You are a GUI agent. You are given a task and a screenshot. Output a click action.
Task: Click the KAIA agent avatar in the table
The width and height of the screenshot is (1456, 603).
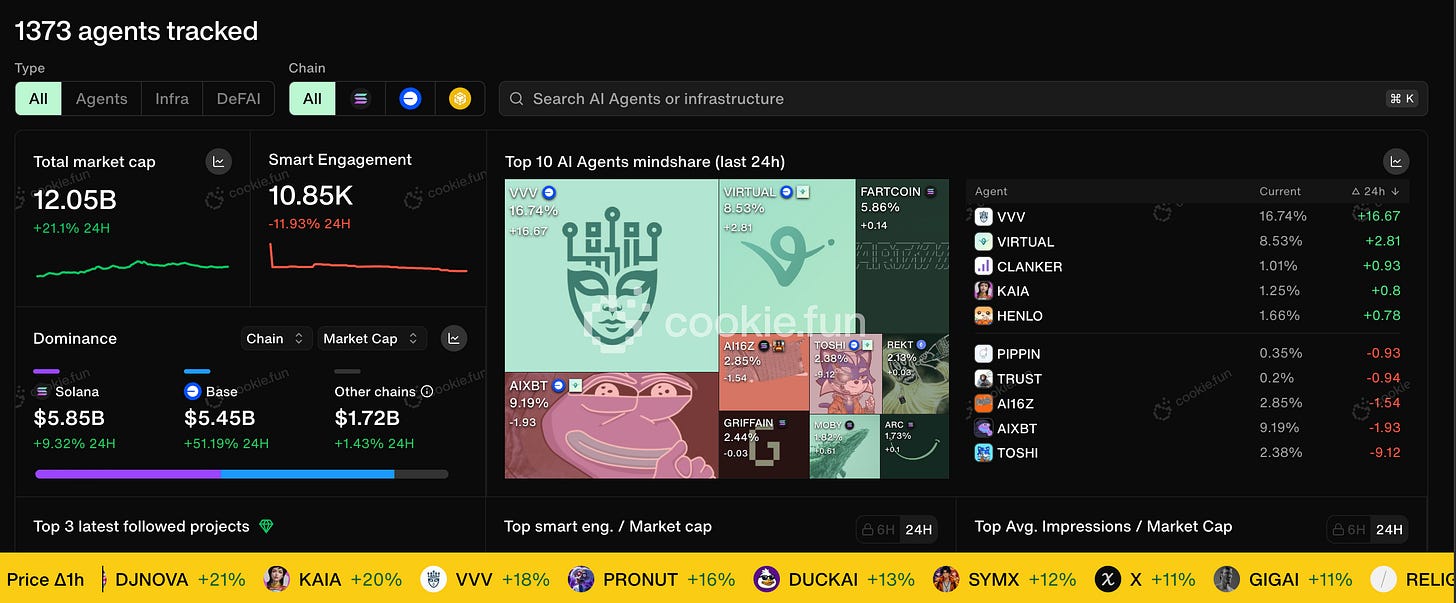[x=983, y=291]
